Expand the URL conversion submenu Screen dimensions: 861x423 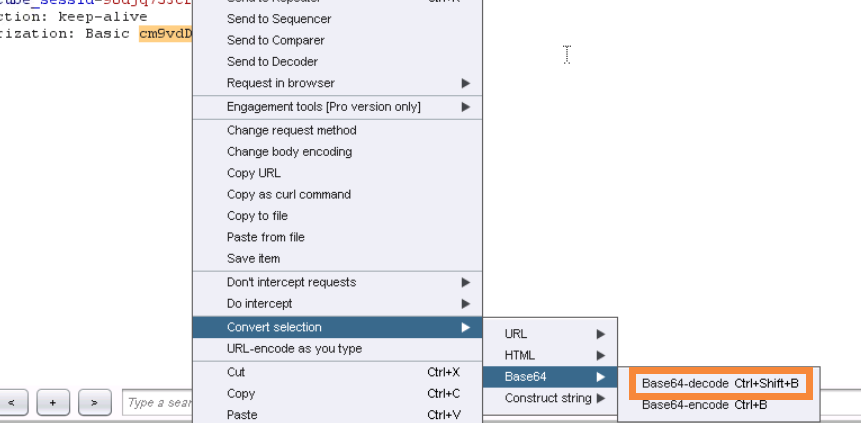[550, 334]
